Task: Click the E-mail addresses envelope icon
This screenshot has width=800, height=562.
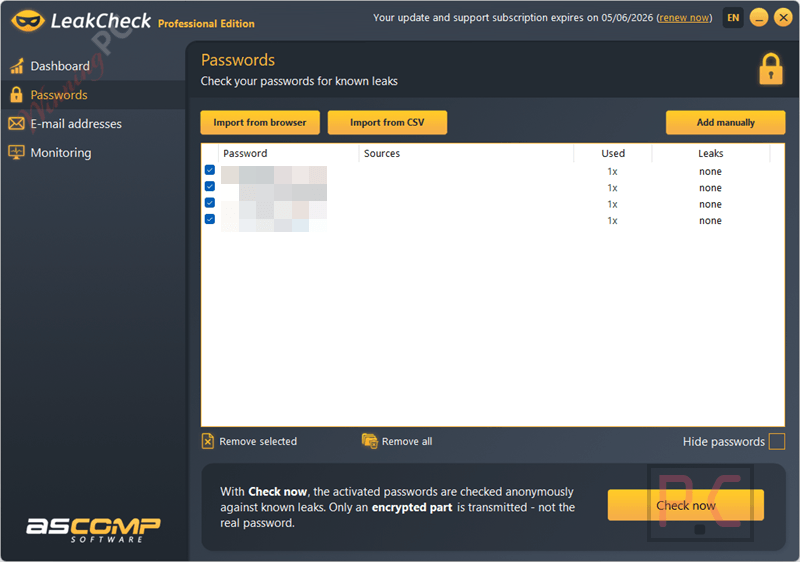Action: point(16,123)
